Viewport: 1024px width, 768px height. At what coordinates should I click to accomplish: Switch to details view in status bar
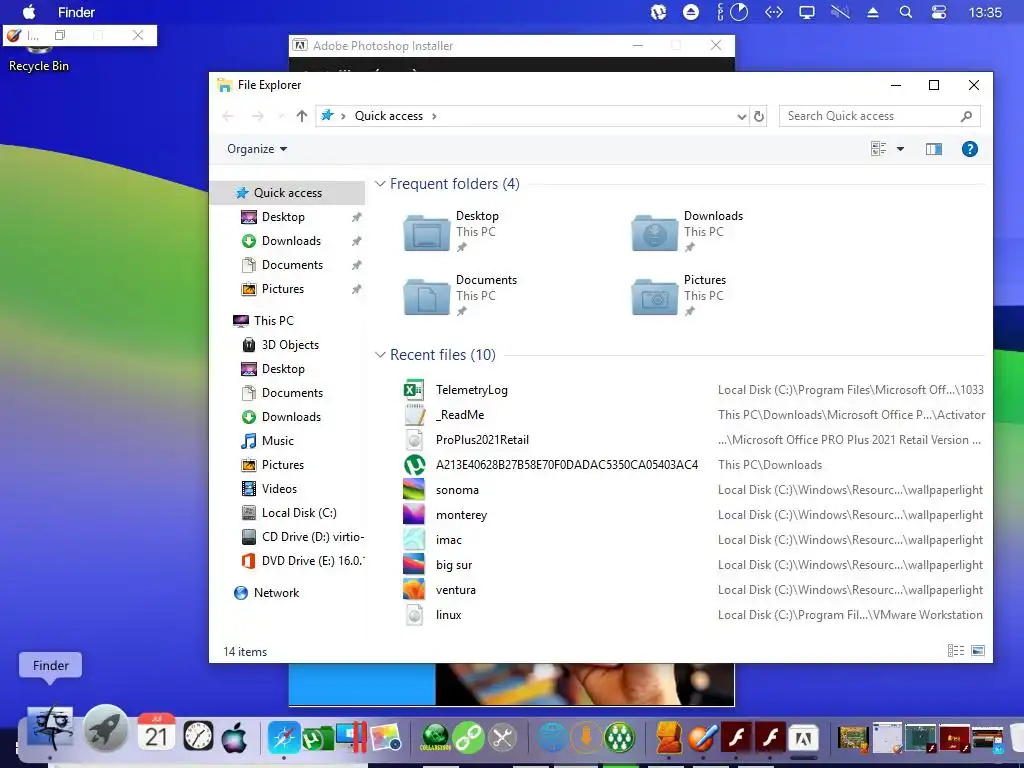[x=955, y=650]
